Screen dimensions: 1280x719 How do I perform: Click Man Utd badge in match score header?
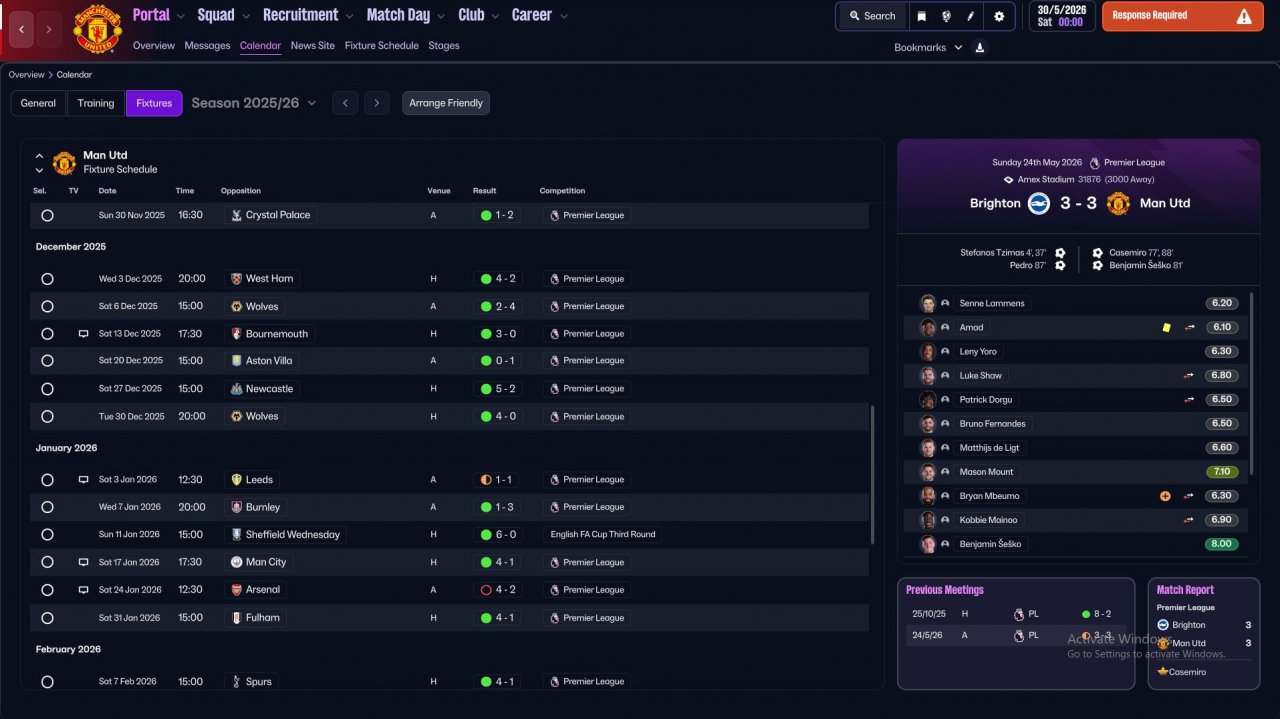(1118, 203)
